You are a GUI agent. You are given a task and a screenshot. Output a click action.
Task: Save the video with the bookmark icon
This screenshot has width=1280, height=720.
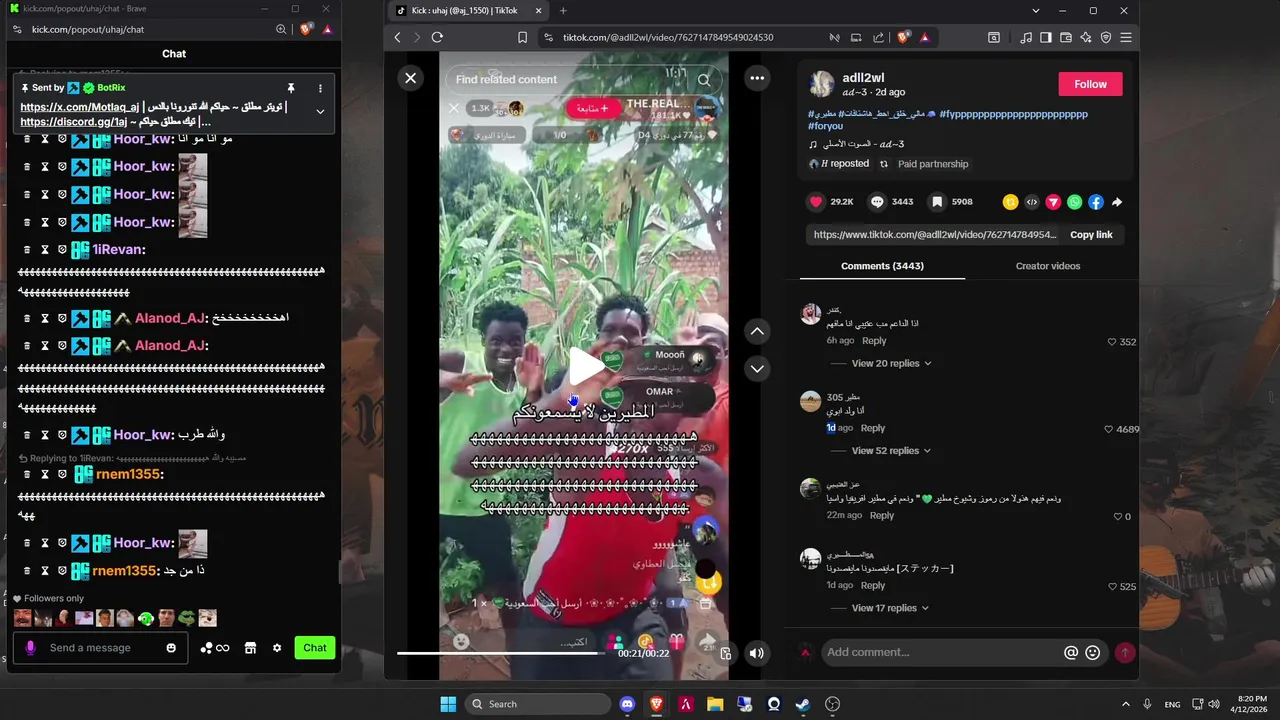click(x=937, y=202)
